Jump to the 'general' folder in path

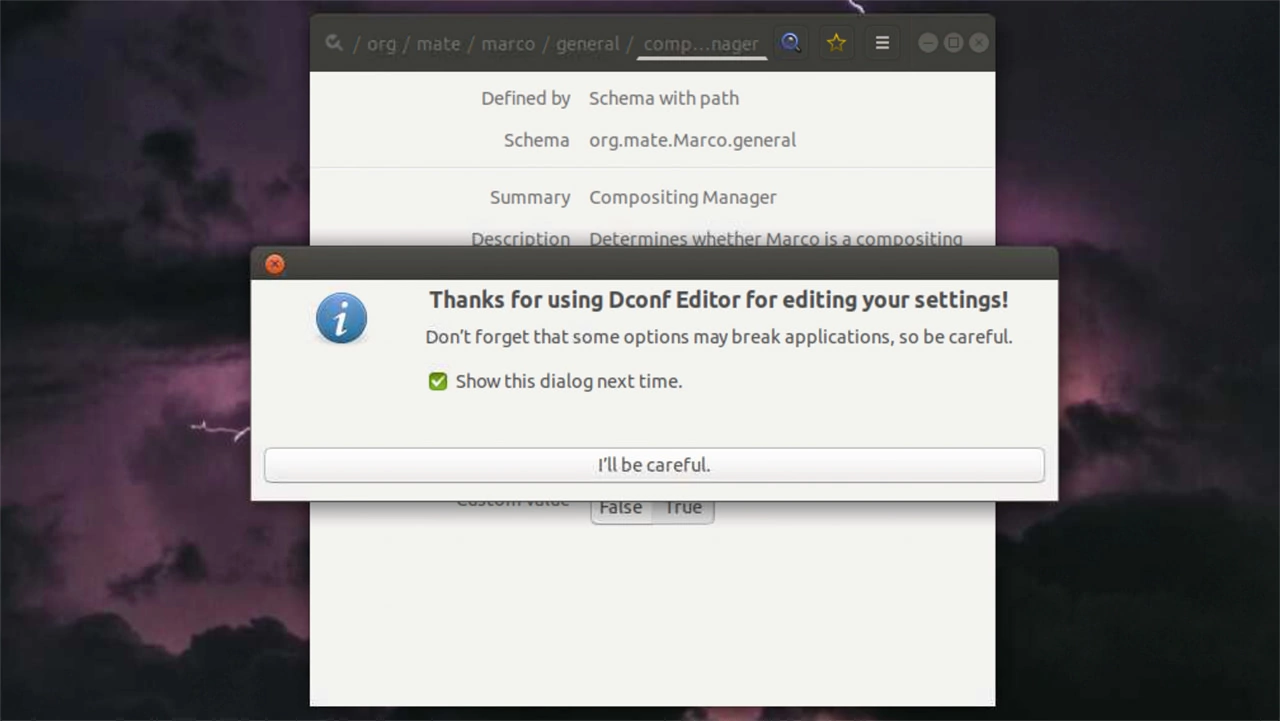pos(587,44)
